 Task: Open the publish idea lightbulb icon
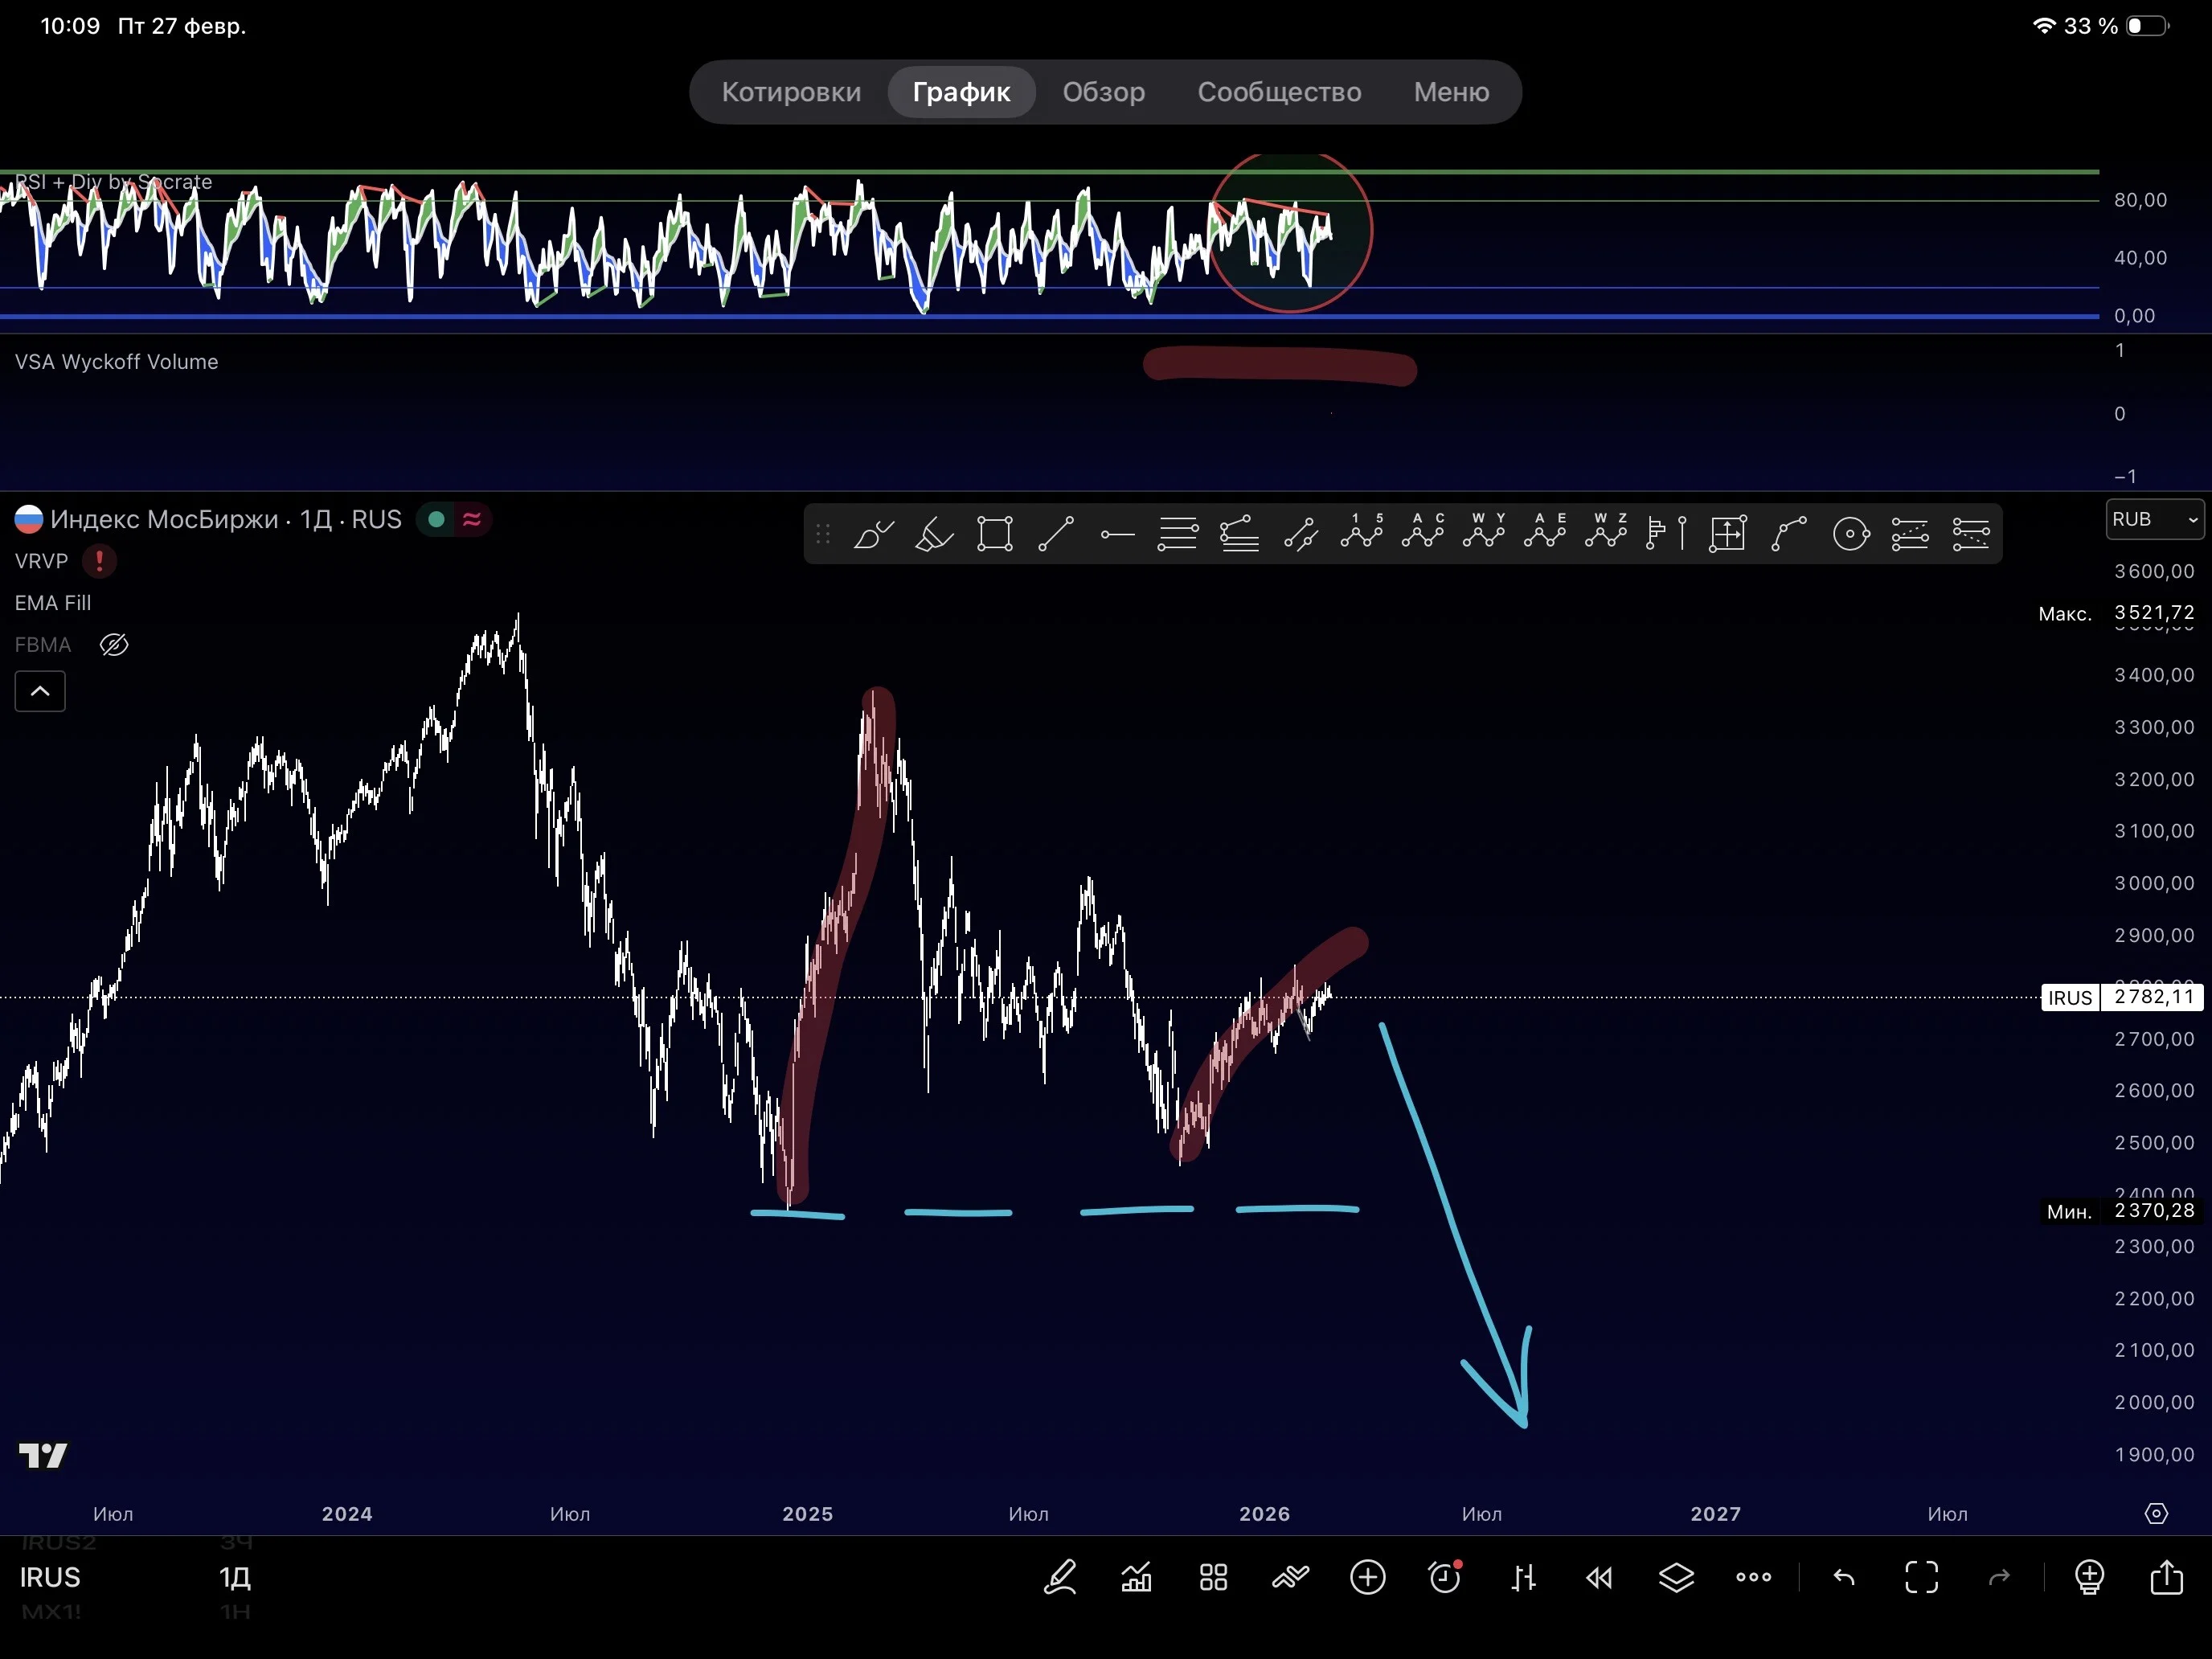[x=2089, y=1577]
